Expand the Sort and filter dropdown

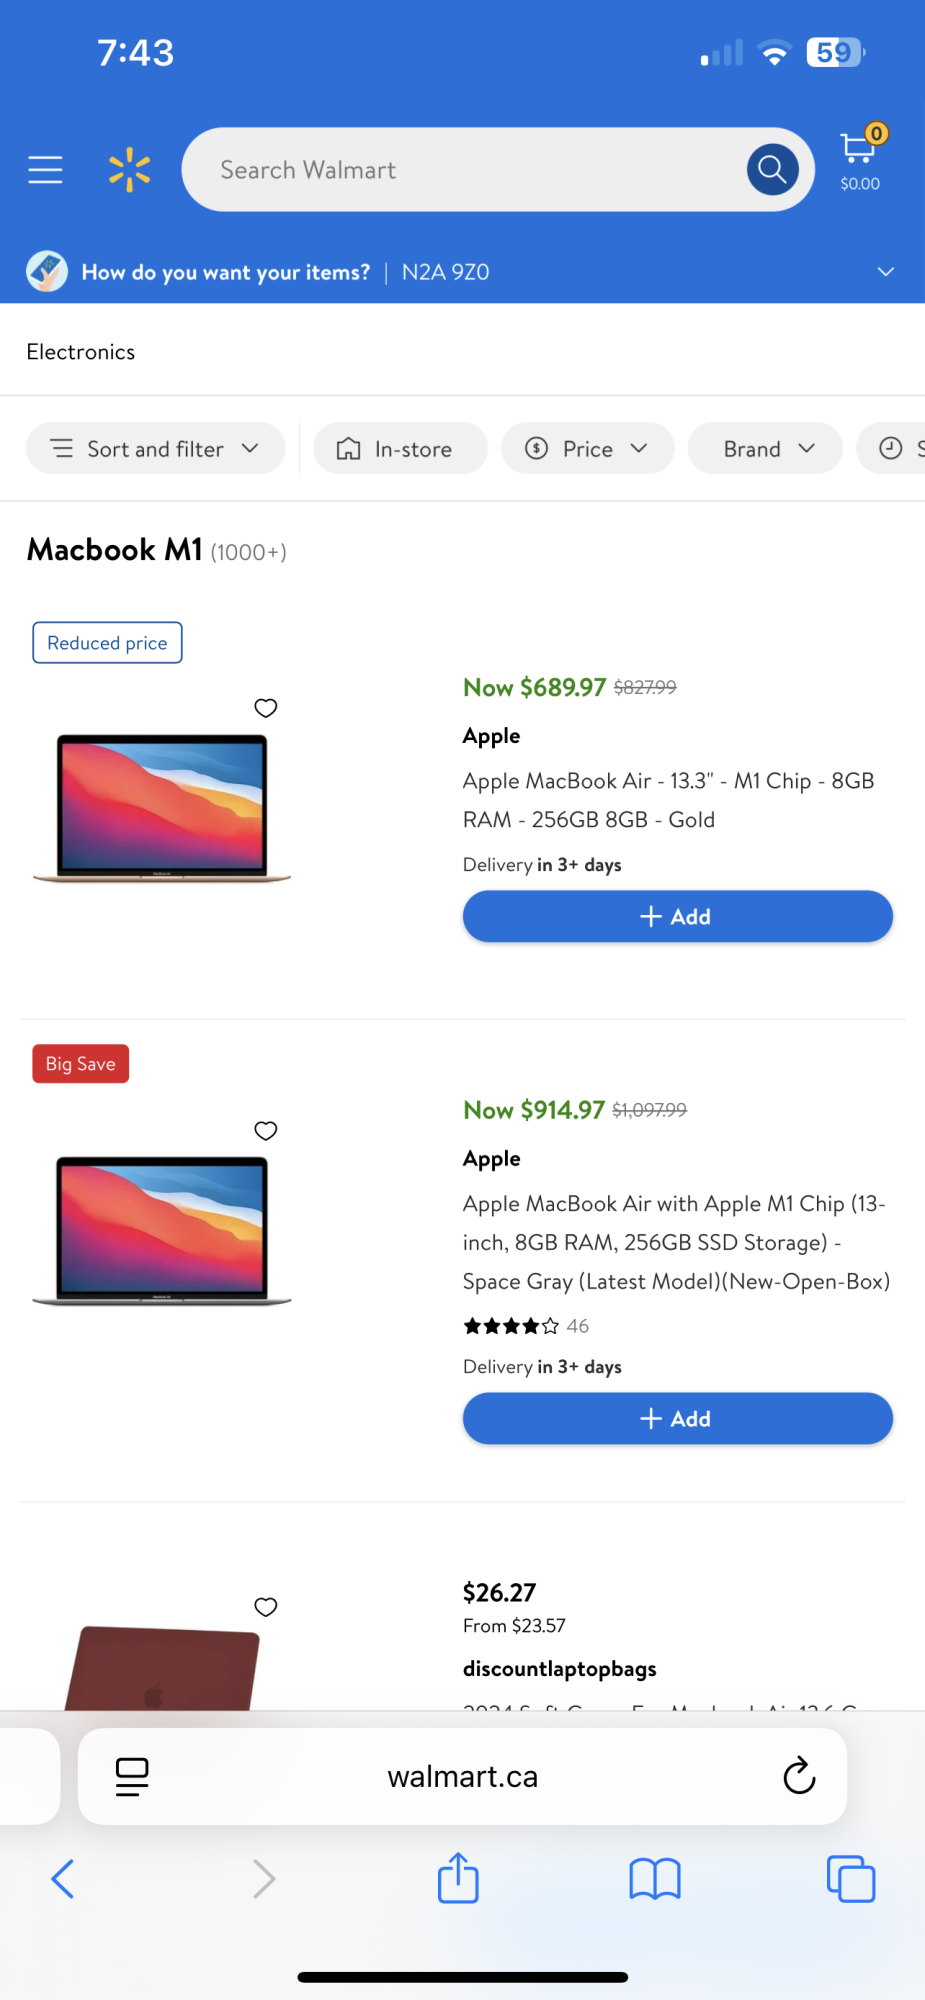(155, 449)
